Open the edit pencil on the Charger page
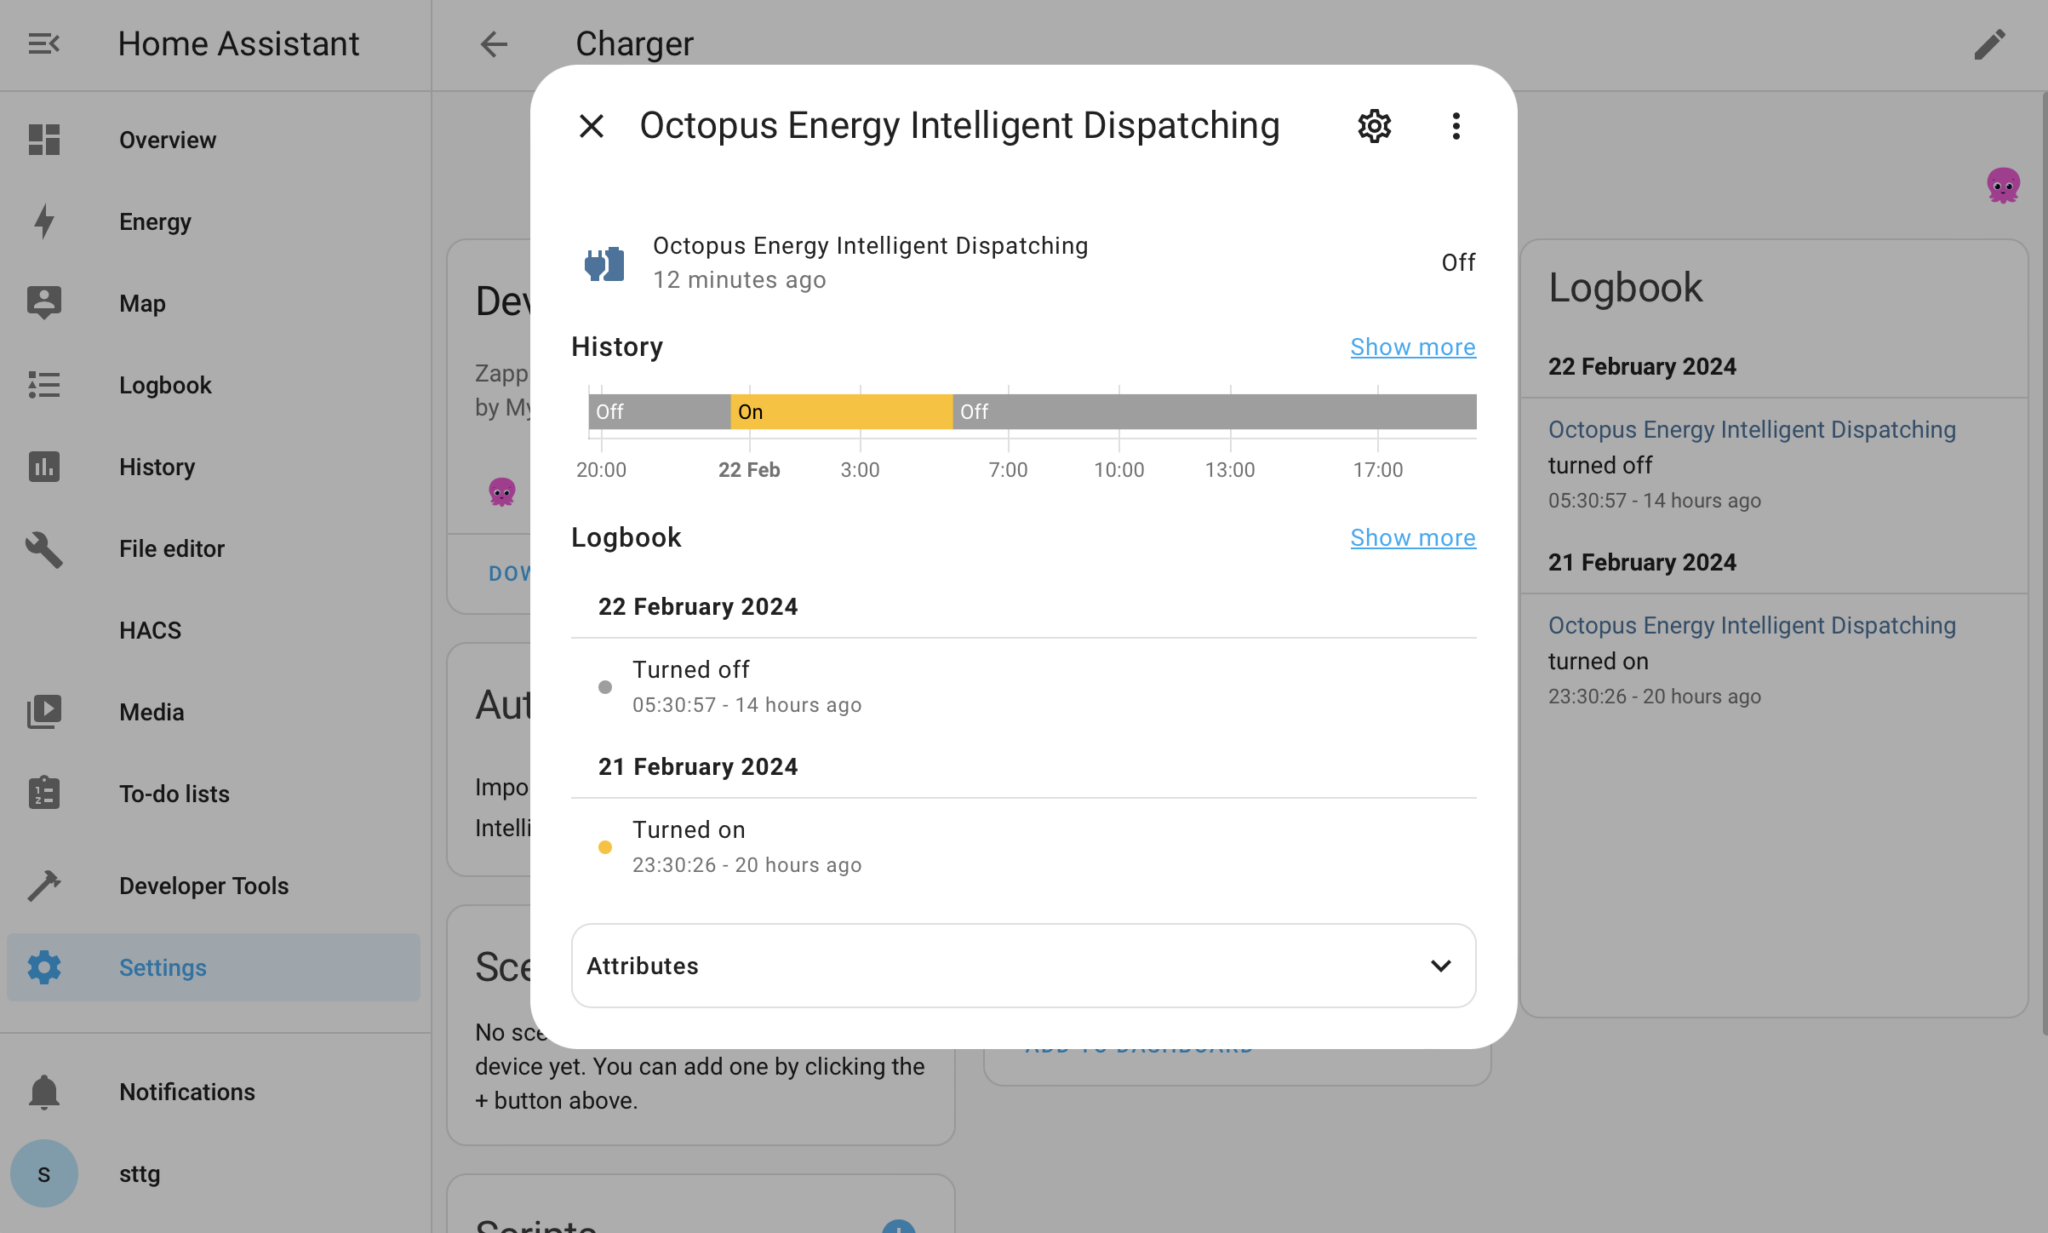2048x1233 pixels. pyautogui.click(x=1990, y=44)
